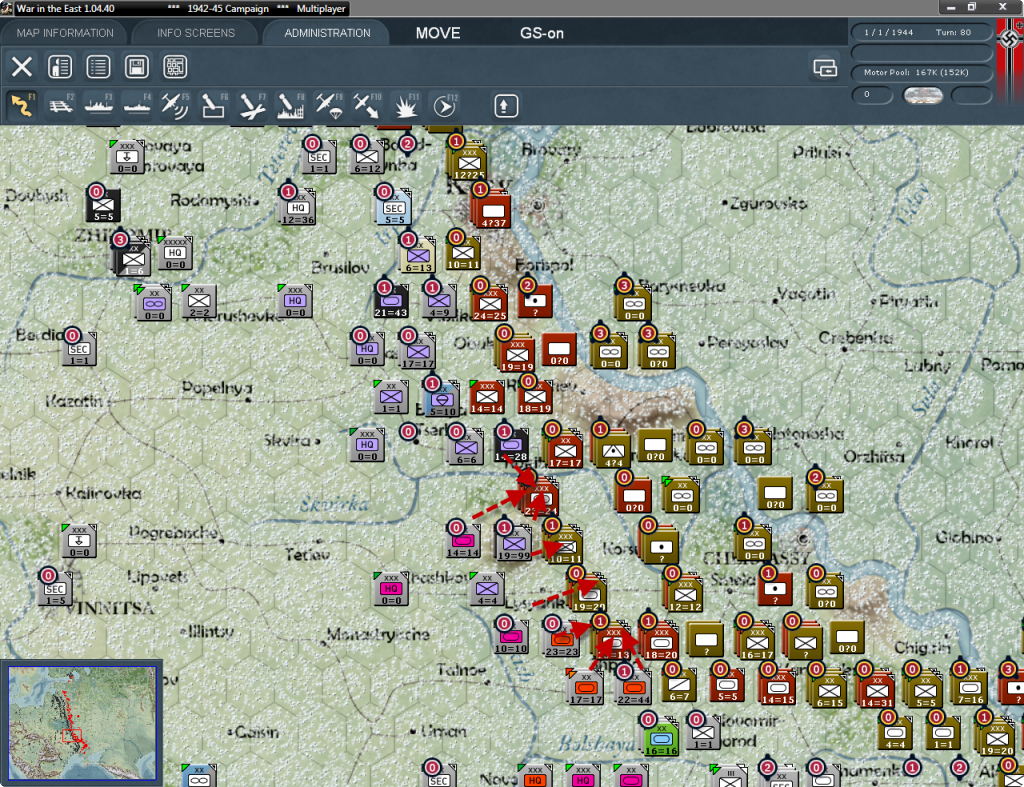Select the Soviet unit showing 12=12
Image resolution: width=1024 pixels, height=787 pixels.
685,594
